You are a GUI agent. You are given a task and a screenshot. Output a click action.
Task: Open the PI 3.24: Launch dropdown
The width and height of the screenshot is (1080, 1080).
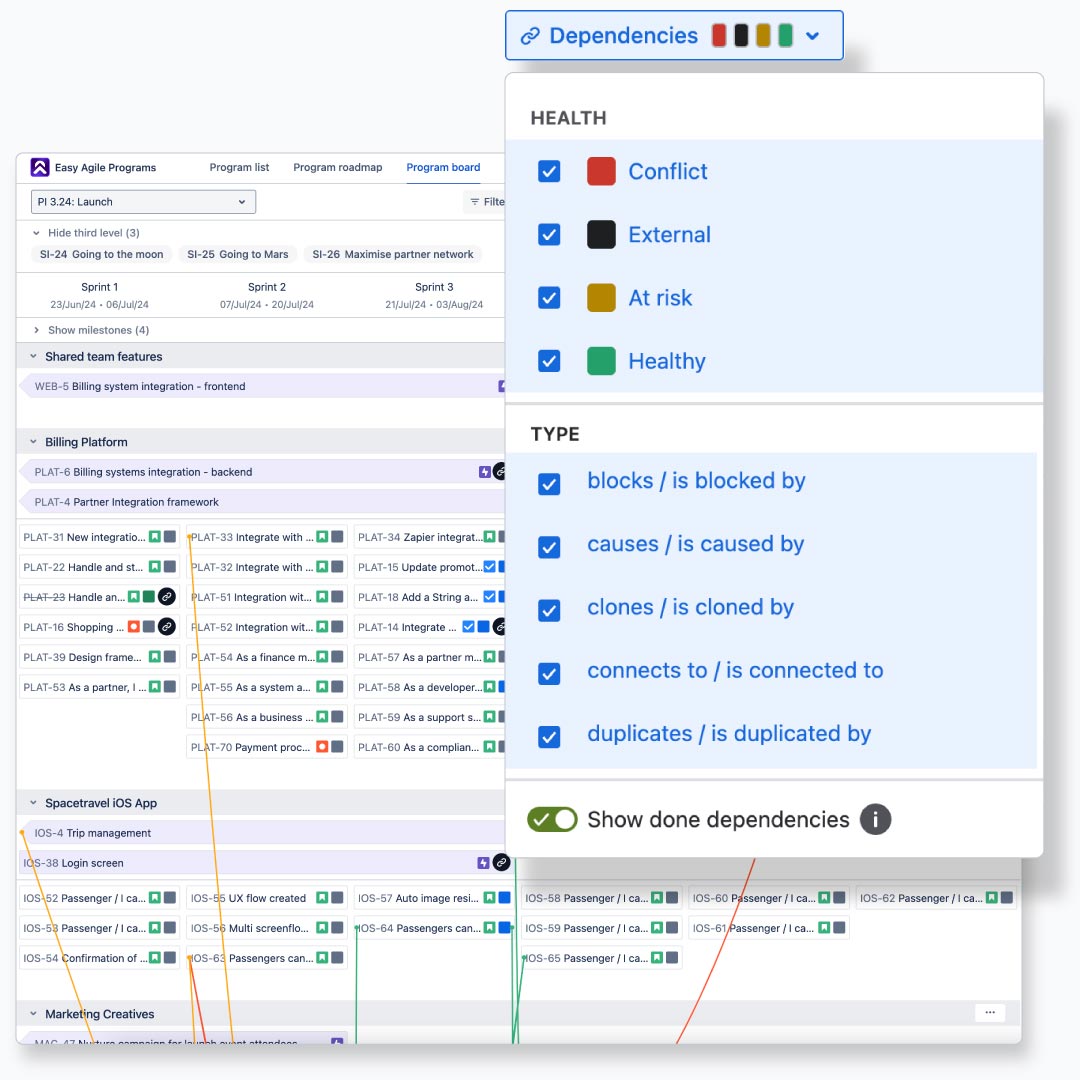142,201
